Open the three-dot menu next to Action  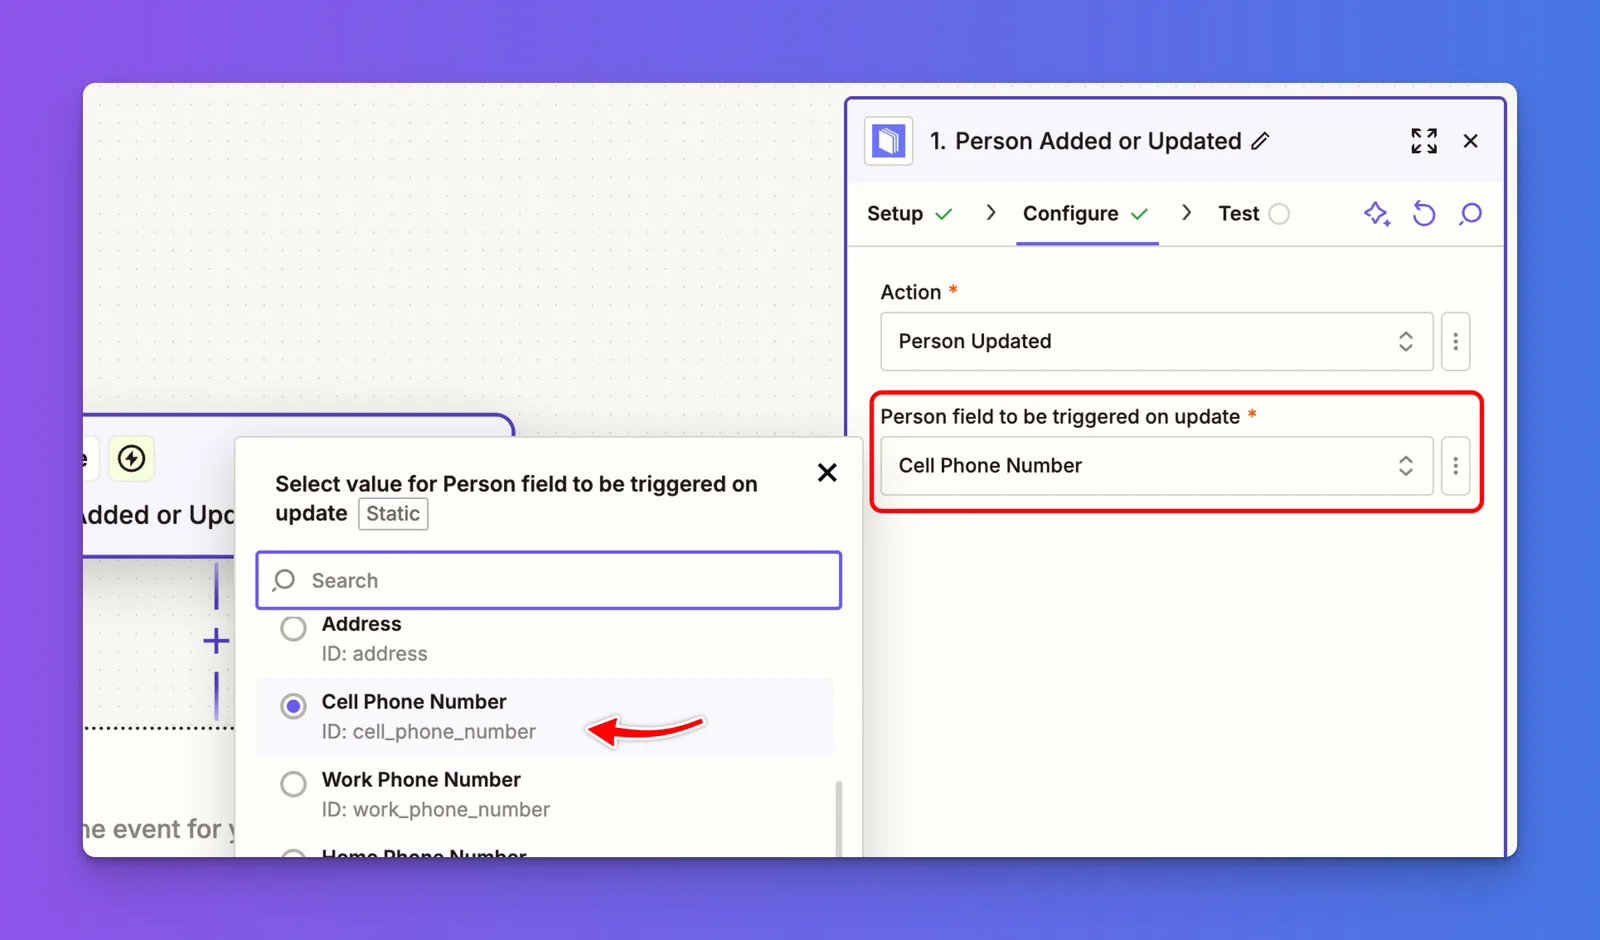coord(1455,342)
